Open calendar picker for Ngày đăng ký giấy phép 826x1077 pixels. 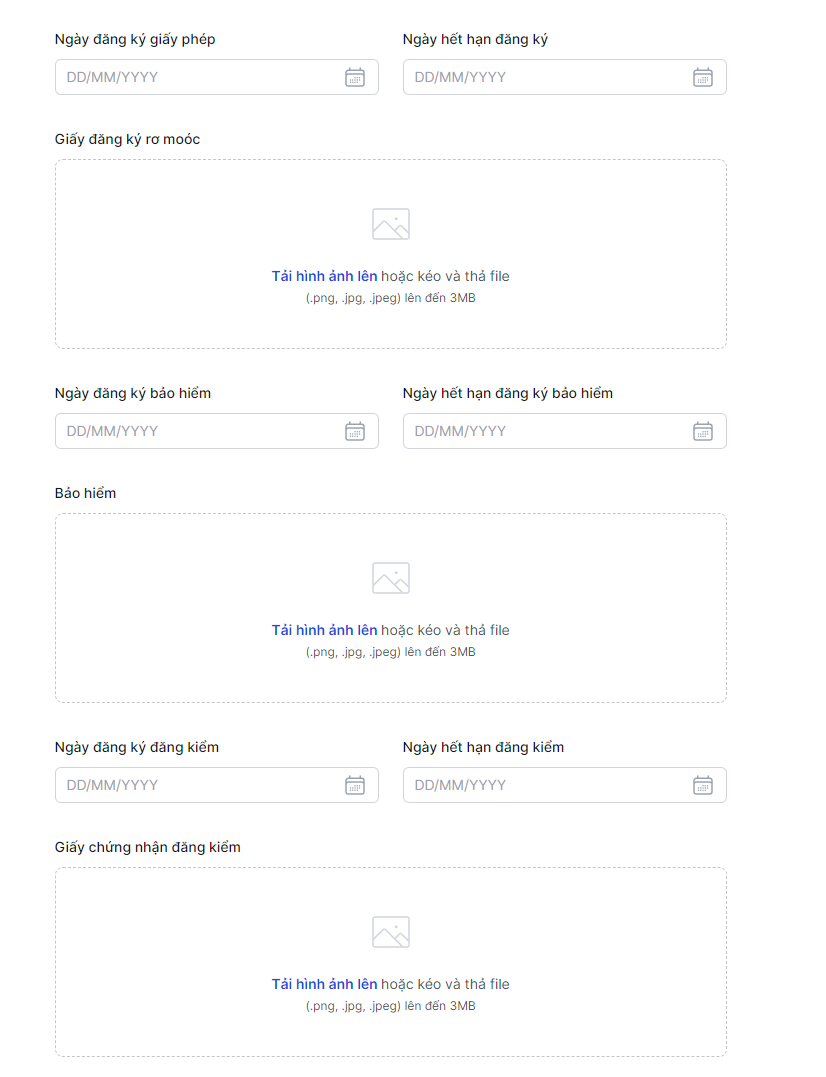pos(355,77)
